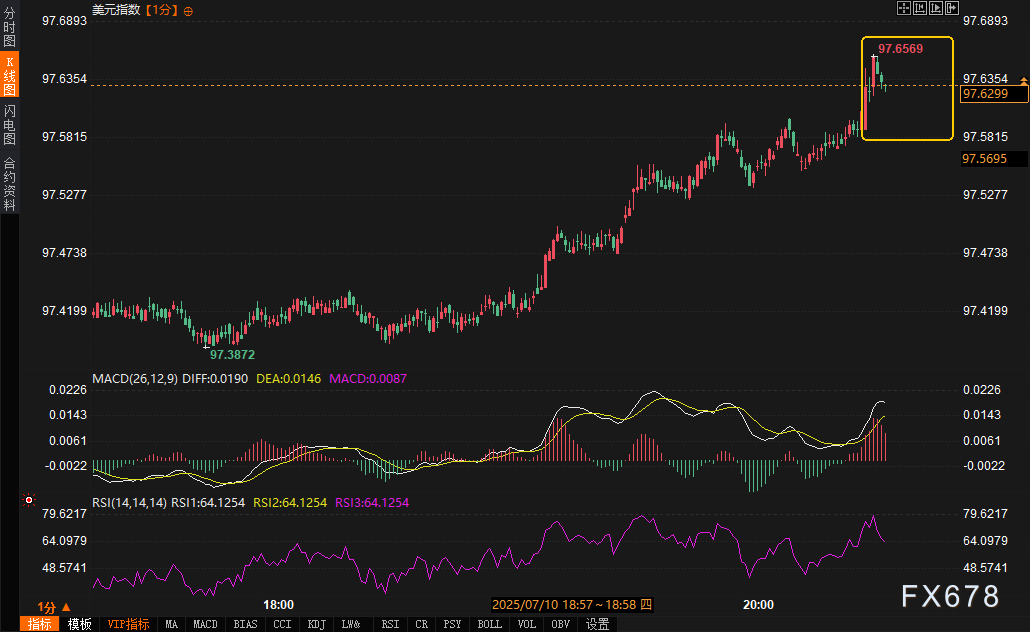This screenshot has height=632, width=1030.
Task: Click the orange circle-plus icon beside 【1分】
Action: 189,10
